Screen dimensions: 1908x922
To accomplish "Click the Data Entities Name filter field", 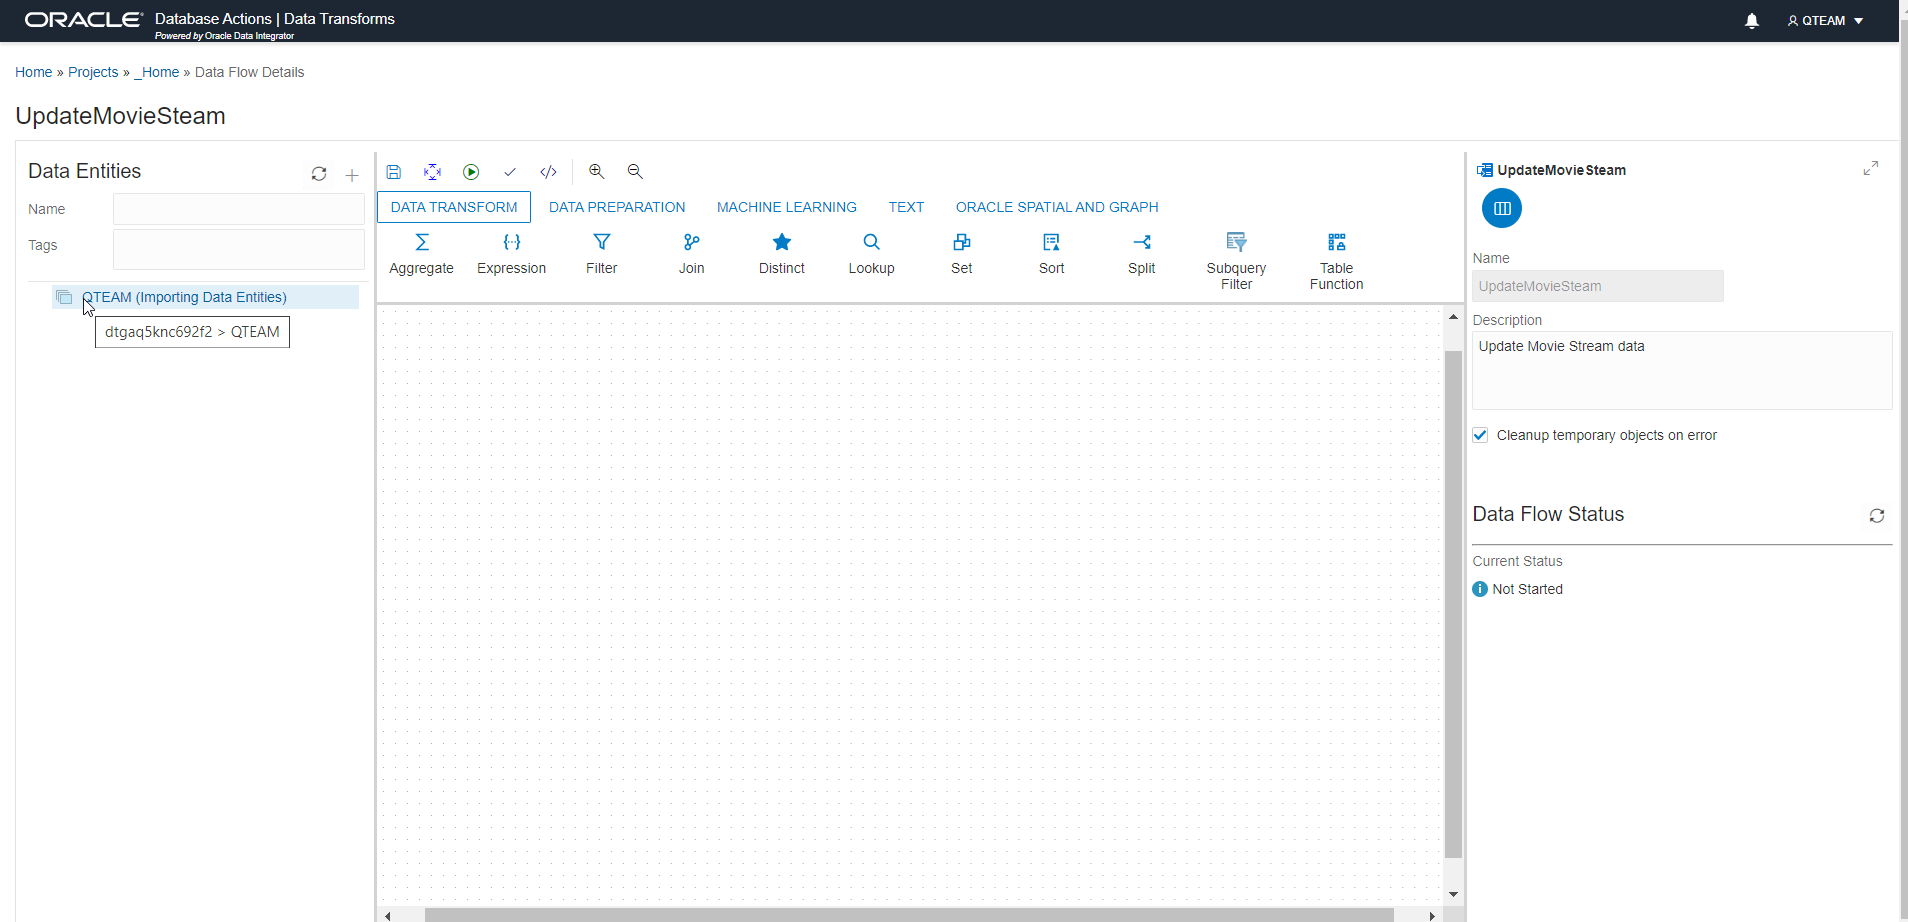I will (x=239, y=209).
